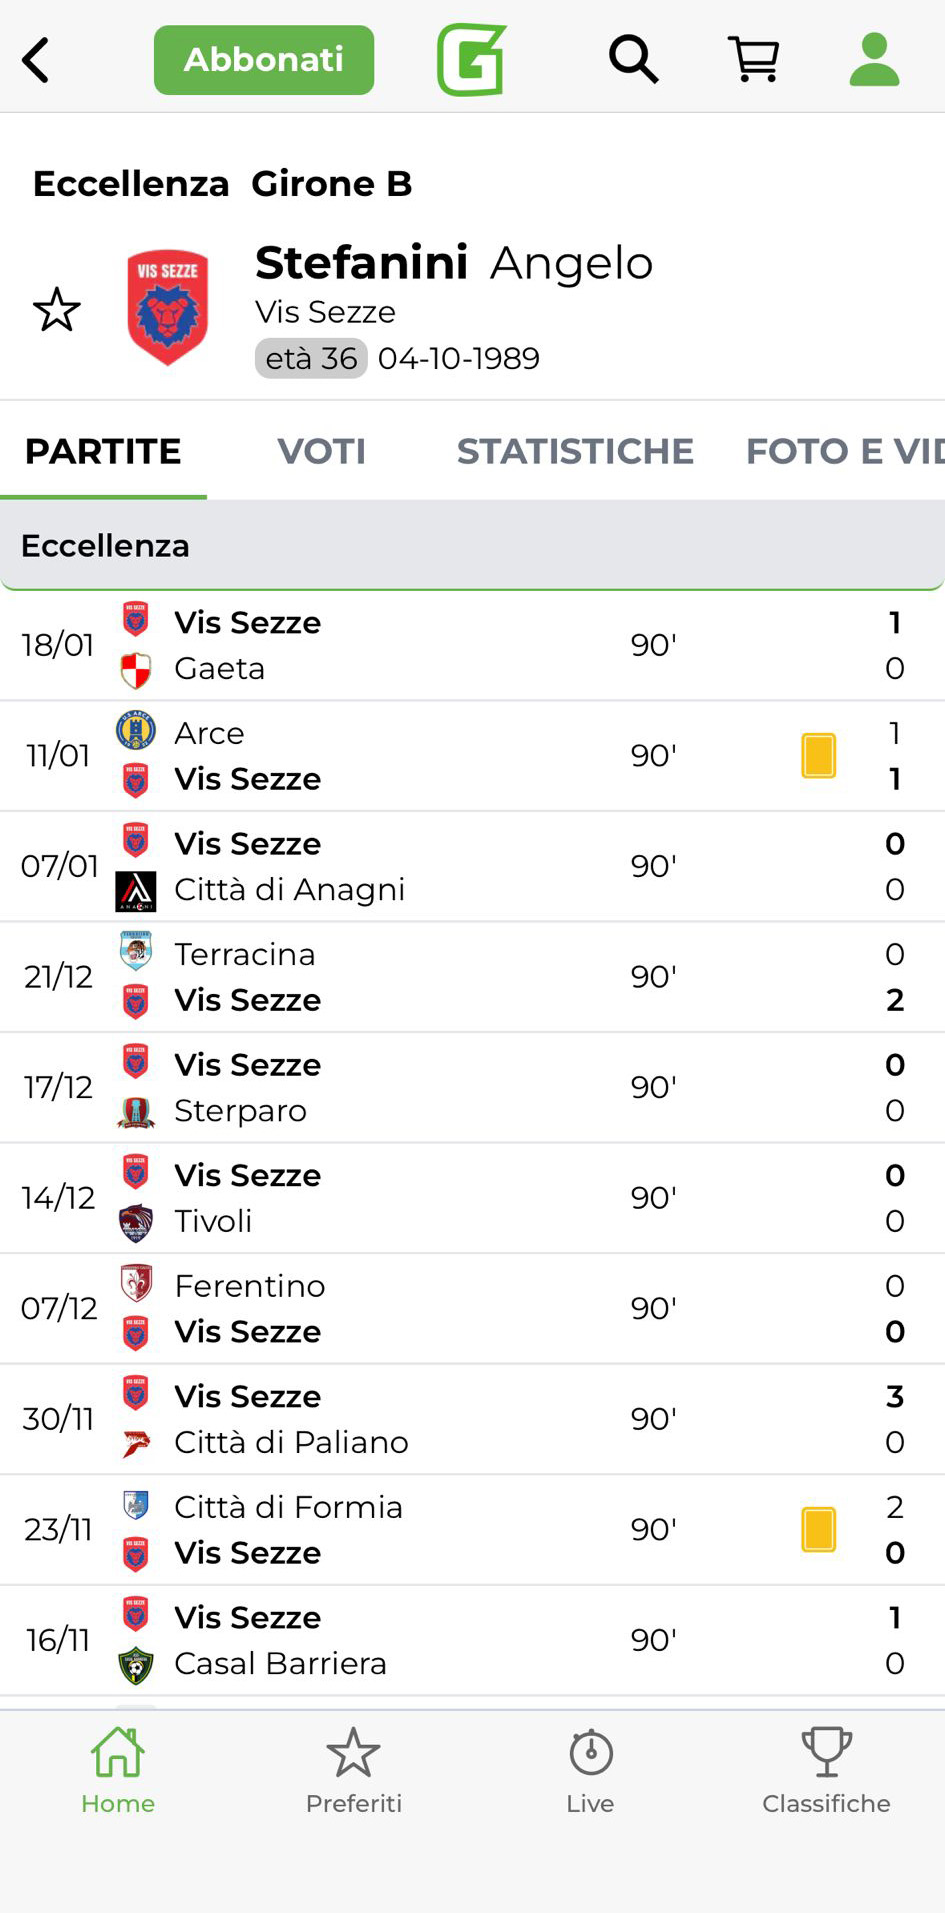Open Classifiche in bottom bar

click(826, 1771)
